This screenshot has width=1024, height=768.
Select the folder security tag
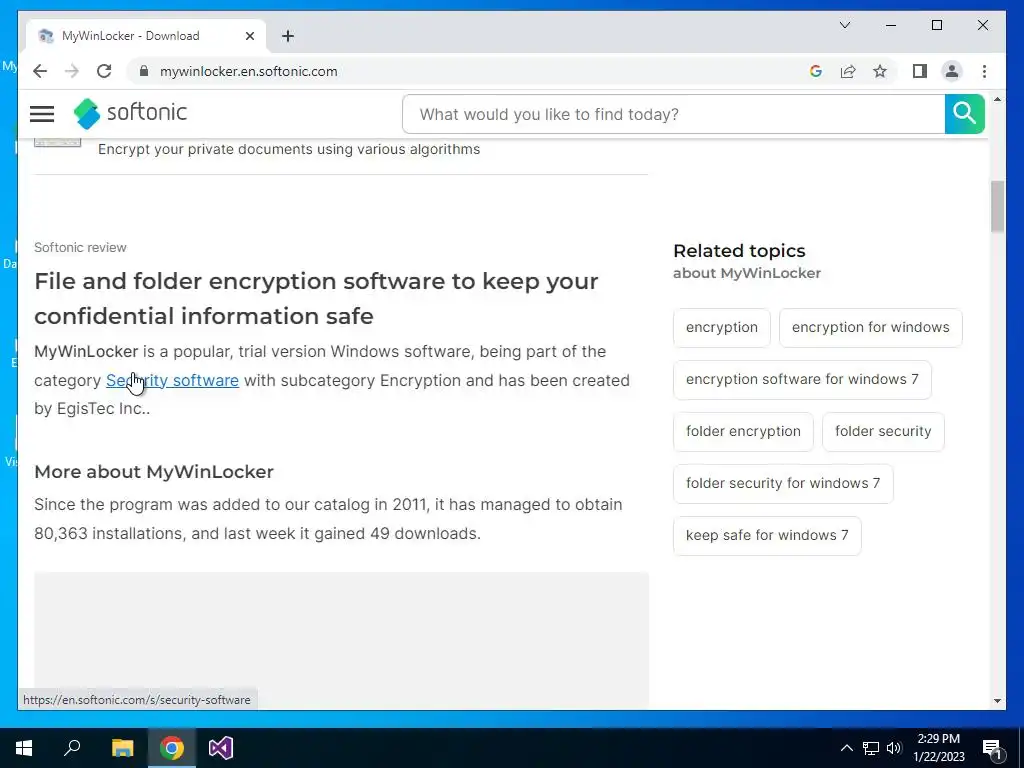click(883, 431)
